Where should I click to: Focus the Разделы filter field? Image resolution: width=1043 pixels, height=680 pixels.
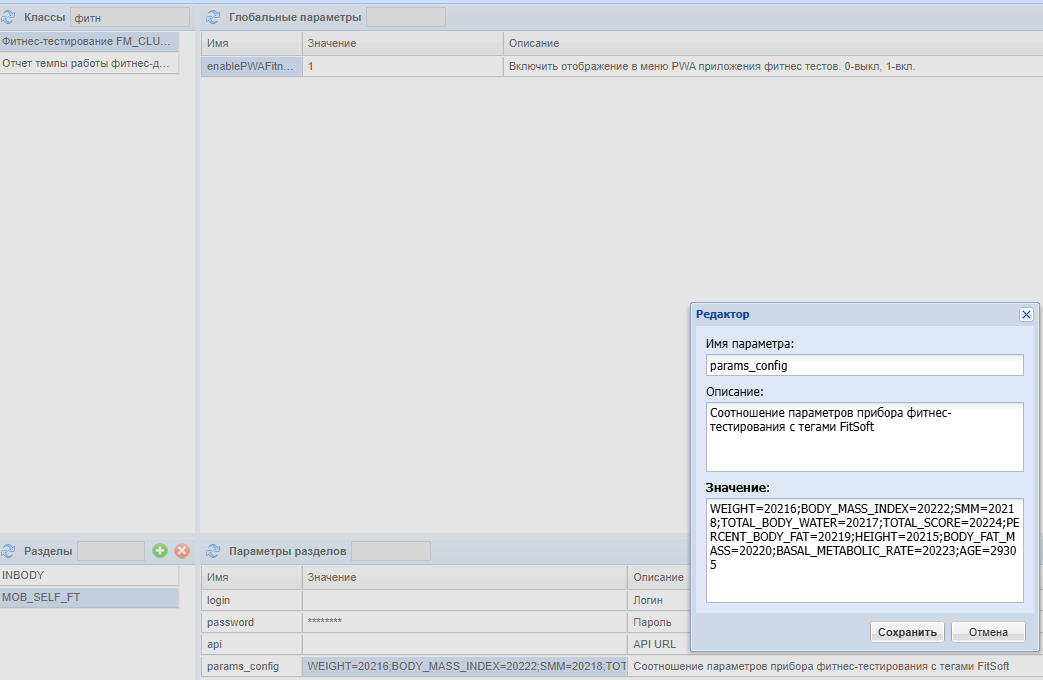(x=110, y=551)
